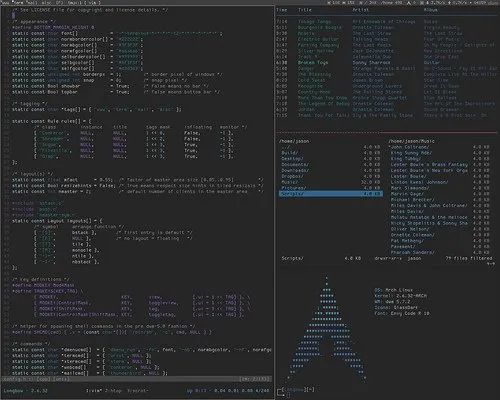The width and height of the screenshot is (500, 400).
Task: Open the Pharoah Sanders/ folder
Action: click(x=412, y=252)
